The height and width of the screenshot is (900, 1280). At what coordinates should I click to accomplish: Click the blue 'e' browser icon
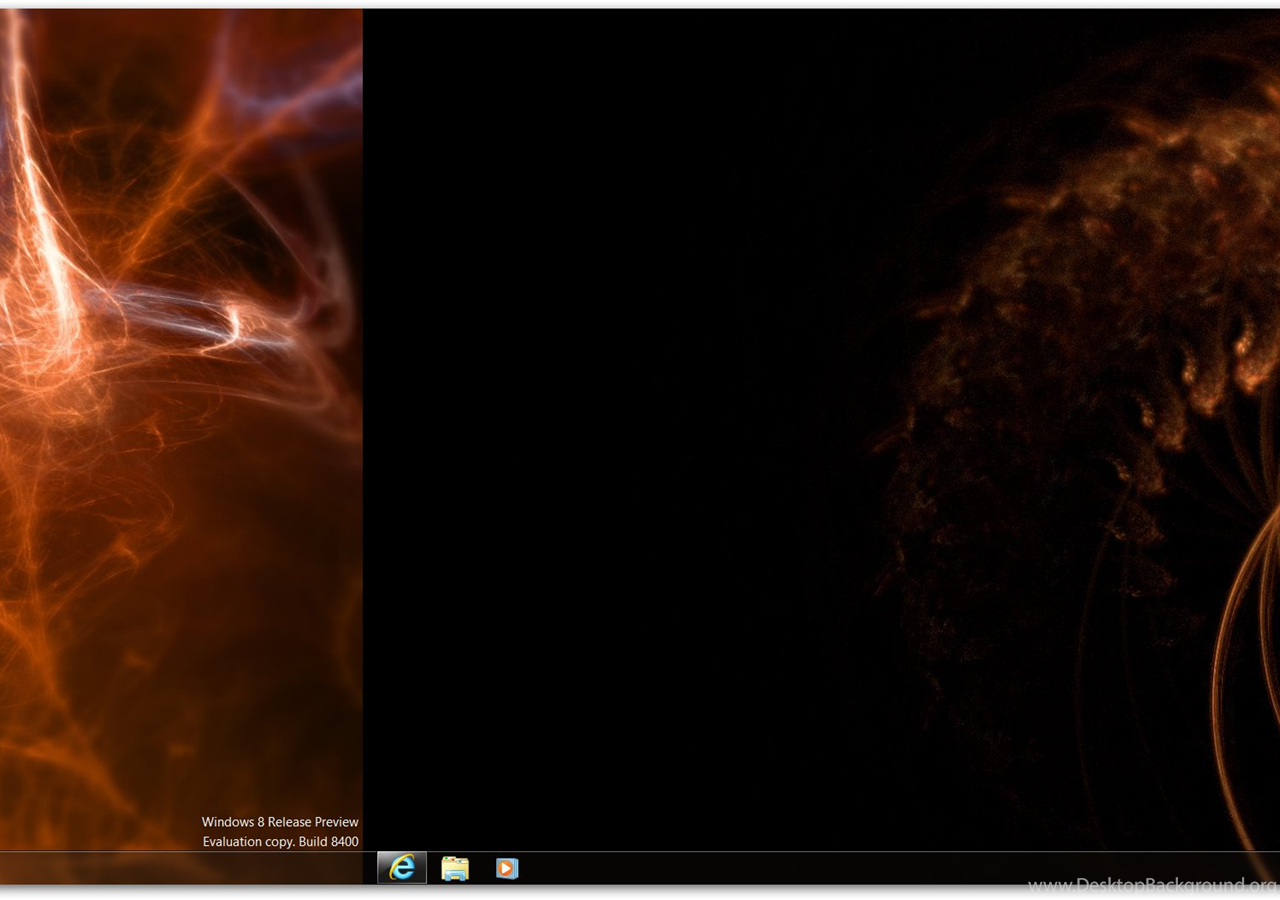402,868
